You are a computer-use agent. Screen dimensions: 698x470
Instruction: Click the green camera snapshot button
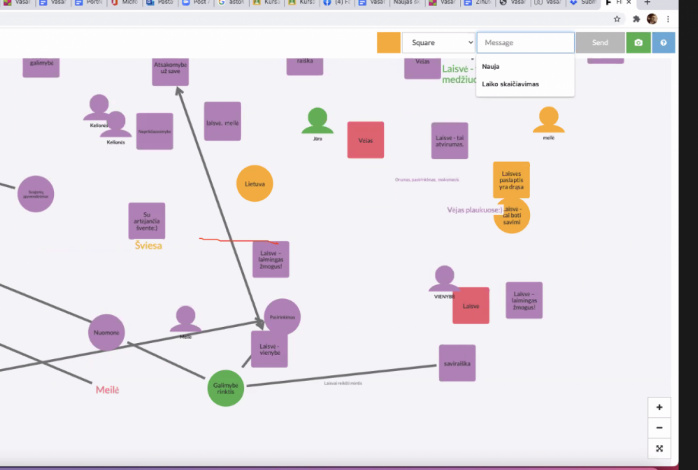[638, 43]
